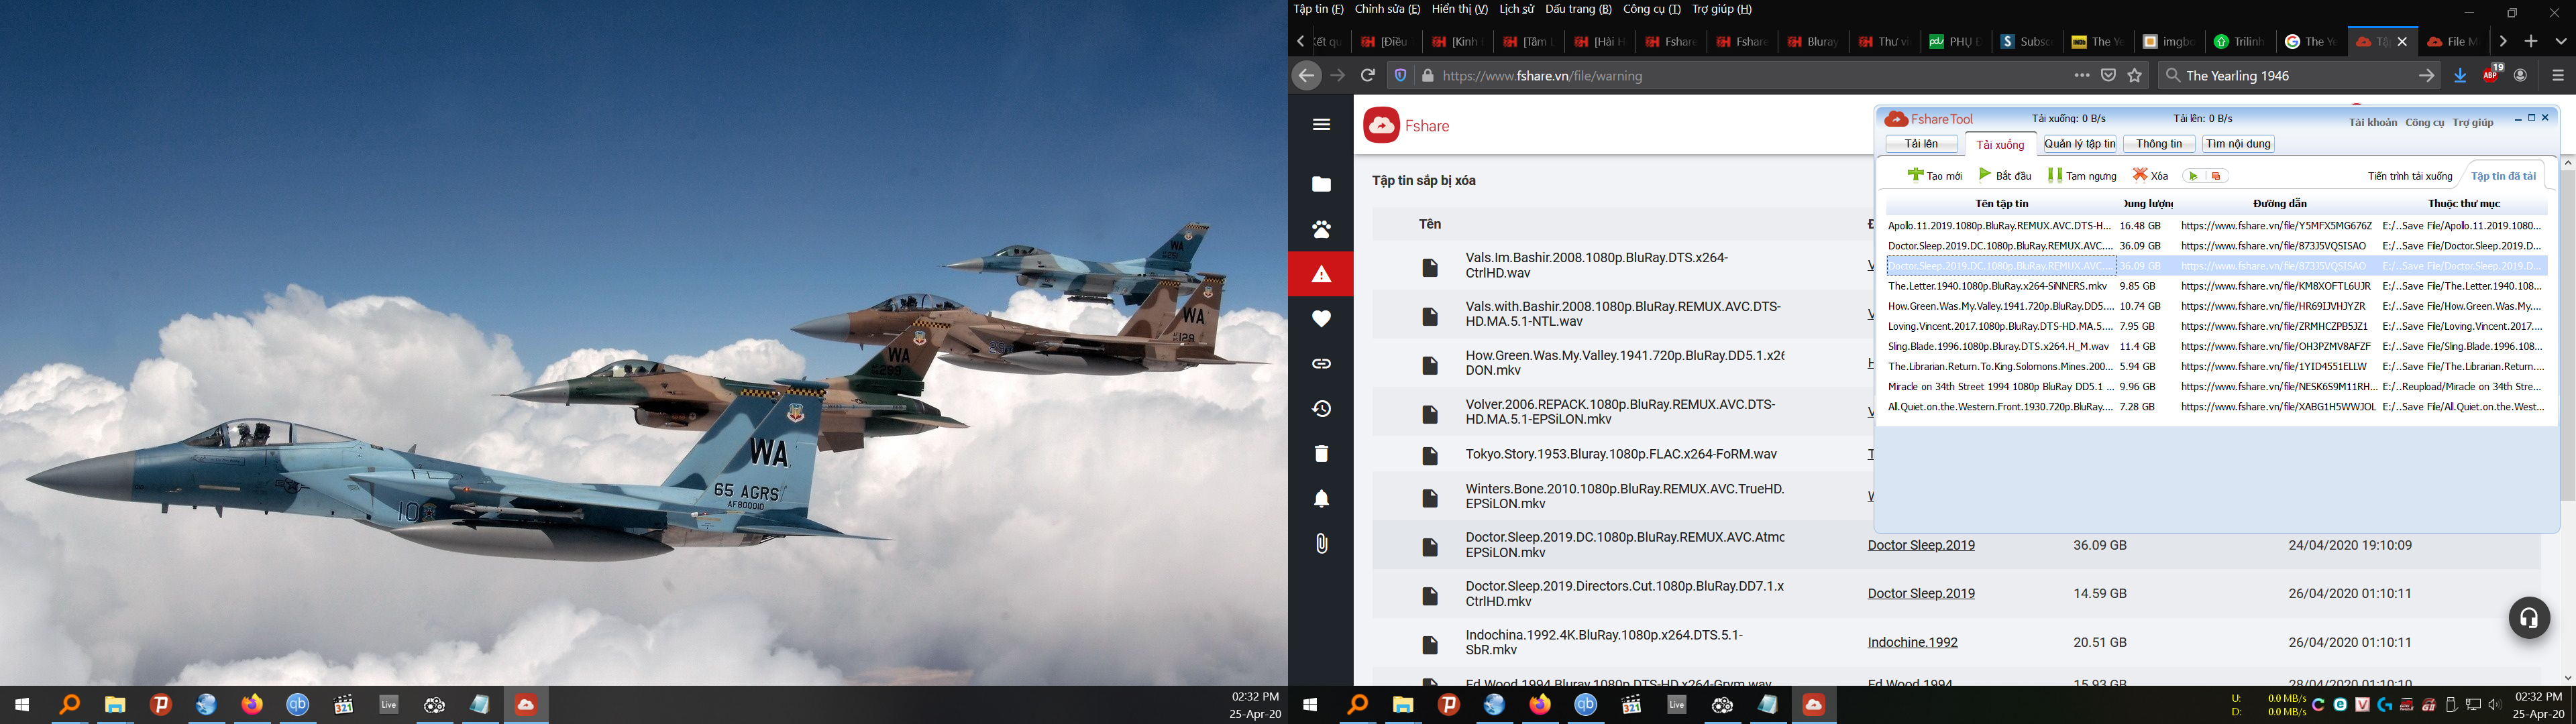Screen dimensions: 2576x724
Task: Switch to Tìm nội dung tab
Action: click(x=2238, y=144)
